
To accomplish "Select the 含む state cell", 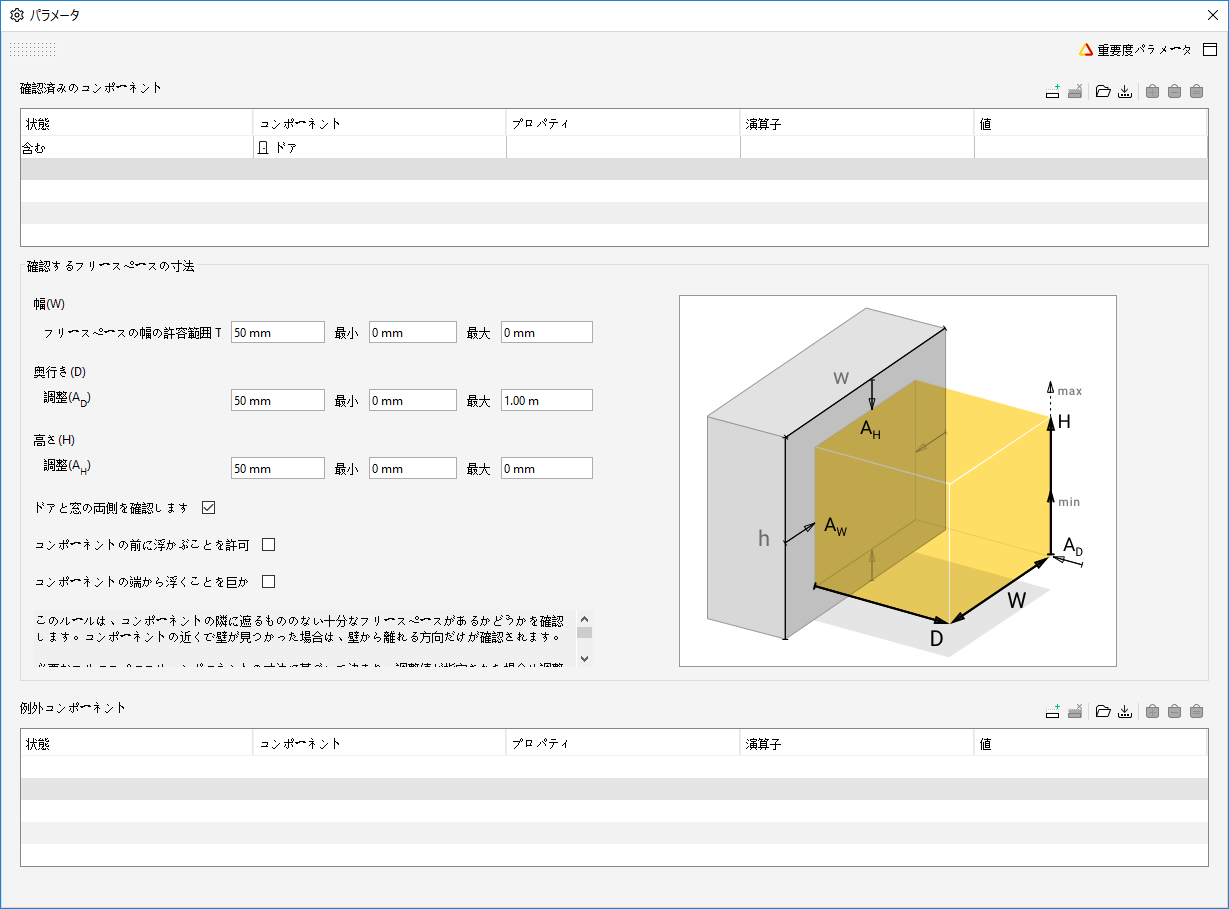I will (x=137, y=147).
